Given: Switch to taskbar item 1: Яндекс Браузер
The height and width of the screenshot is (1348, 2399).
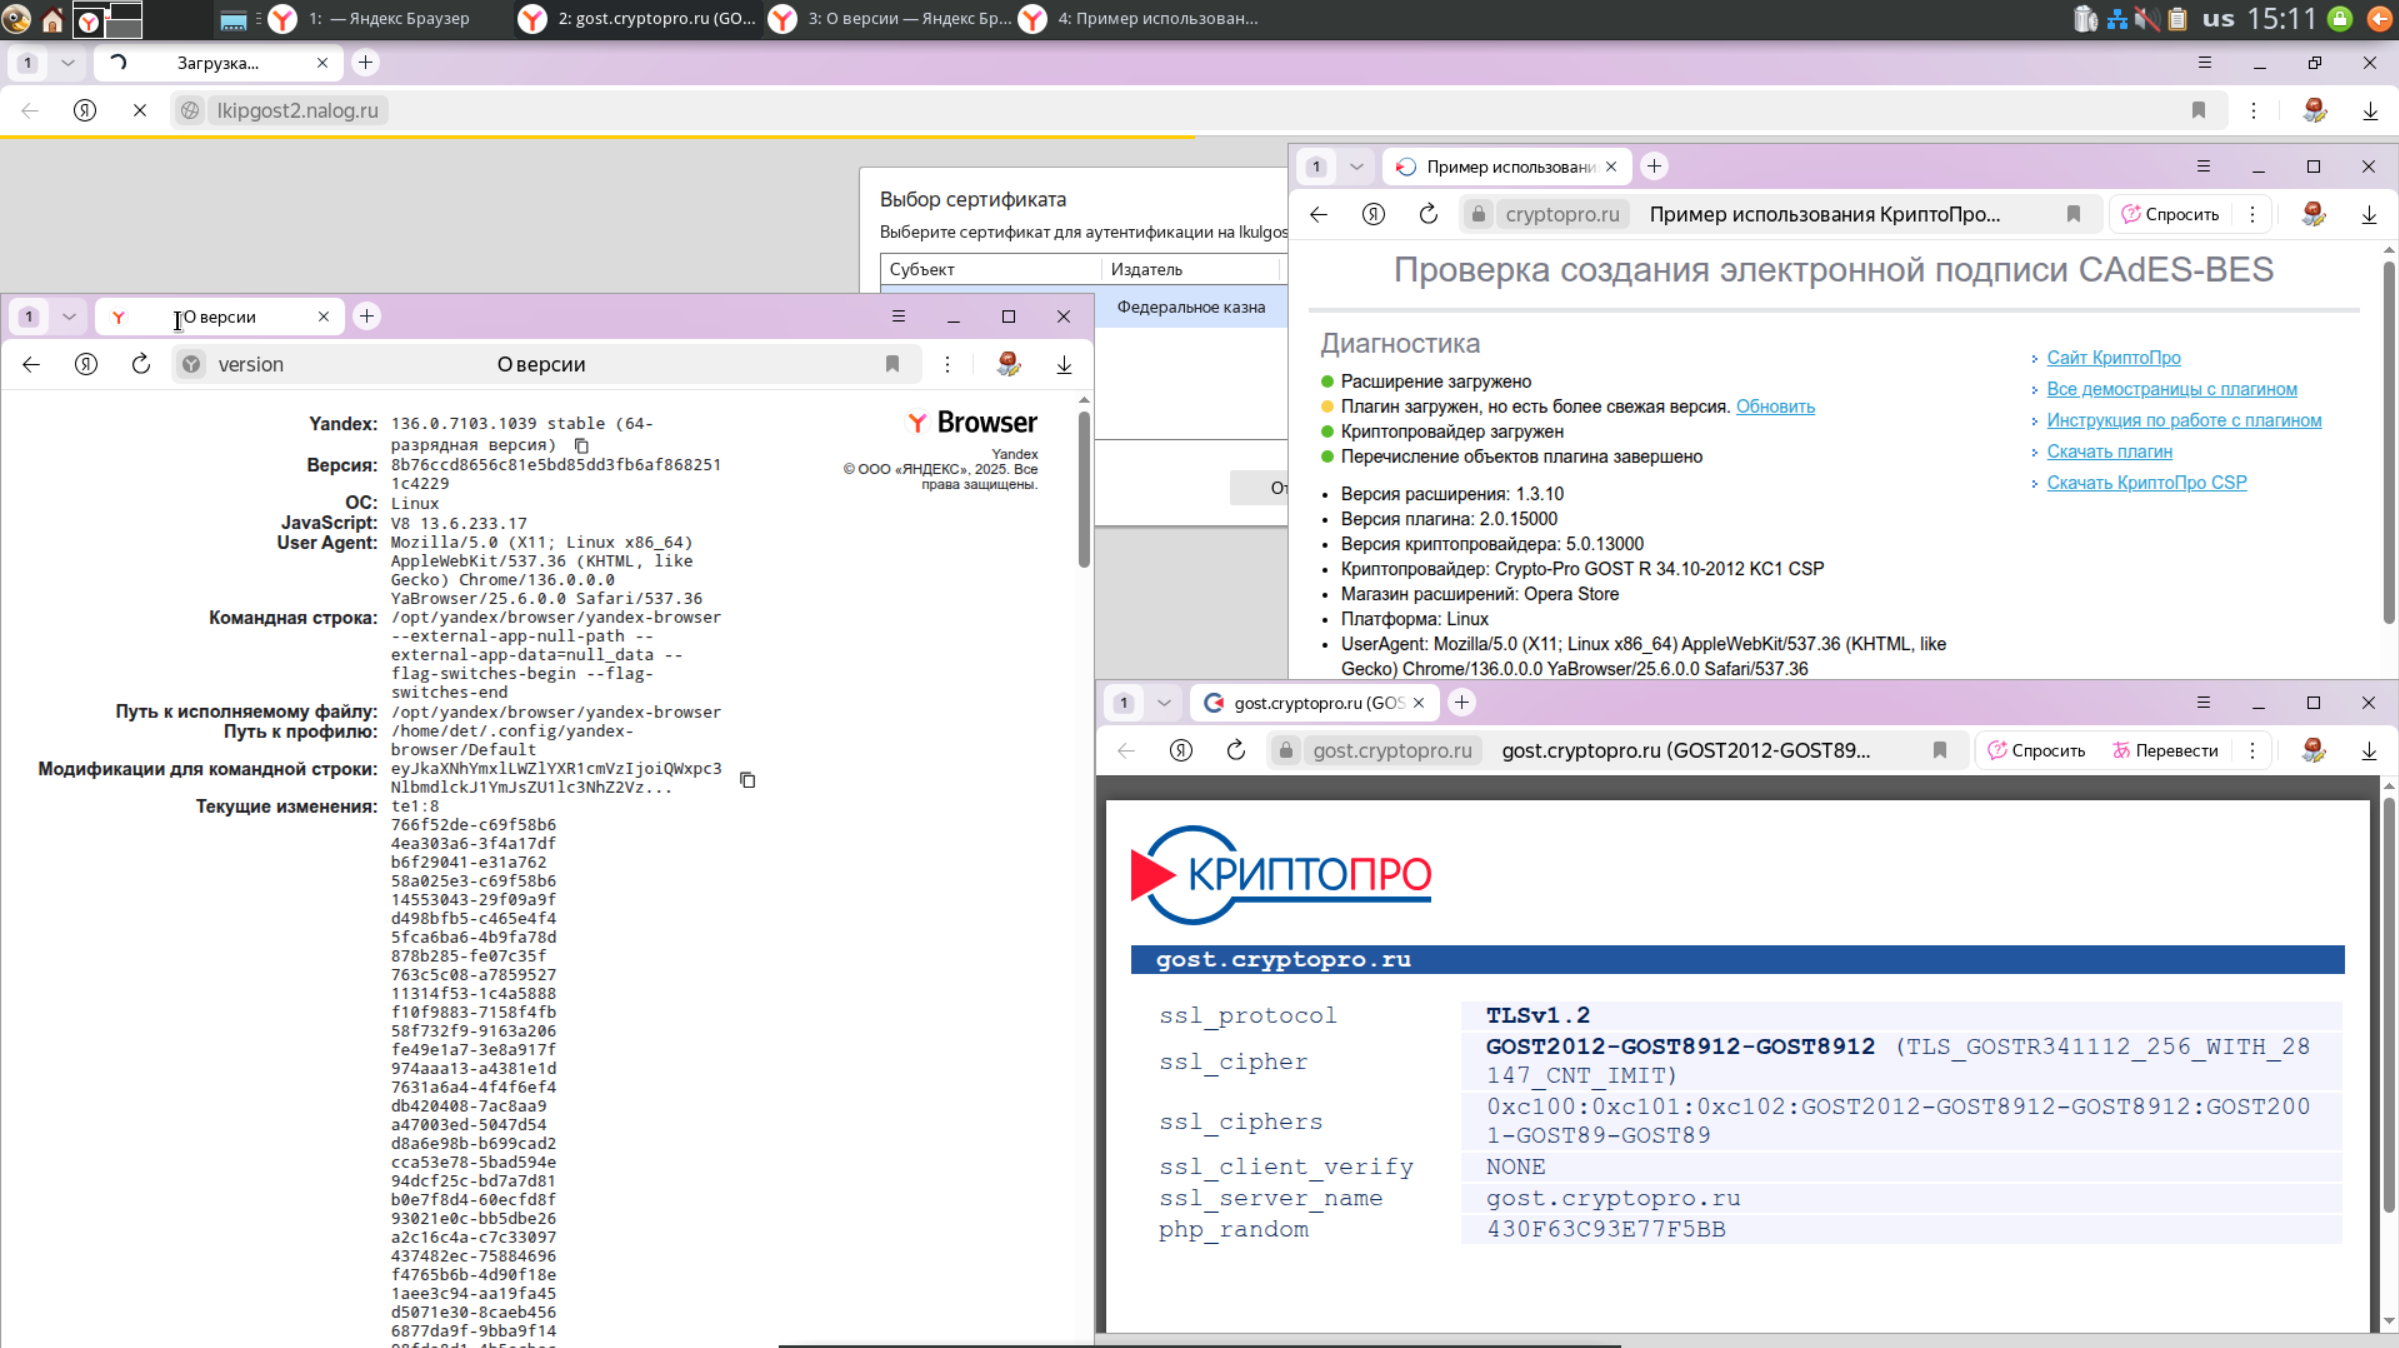Looking at the screenshot, I should 387,18.
